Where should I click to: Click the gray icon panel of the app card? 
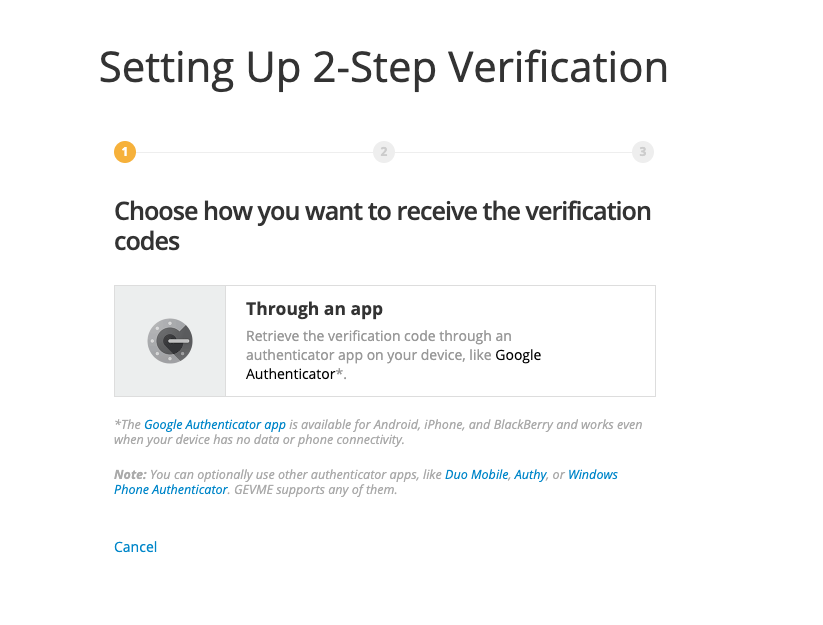(x=170, y=340)
